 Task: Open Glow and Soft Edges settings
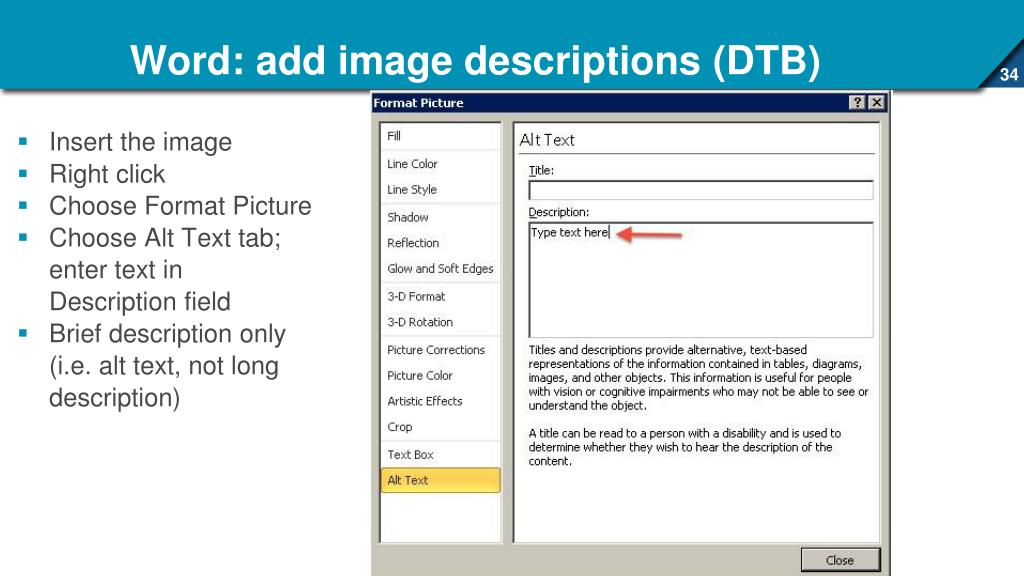pyautogui.click(x=440, y=268)
